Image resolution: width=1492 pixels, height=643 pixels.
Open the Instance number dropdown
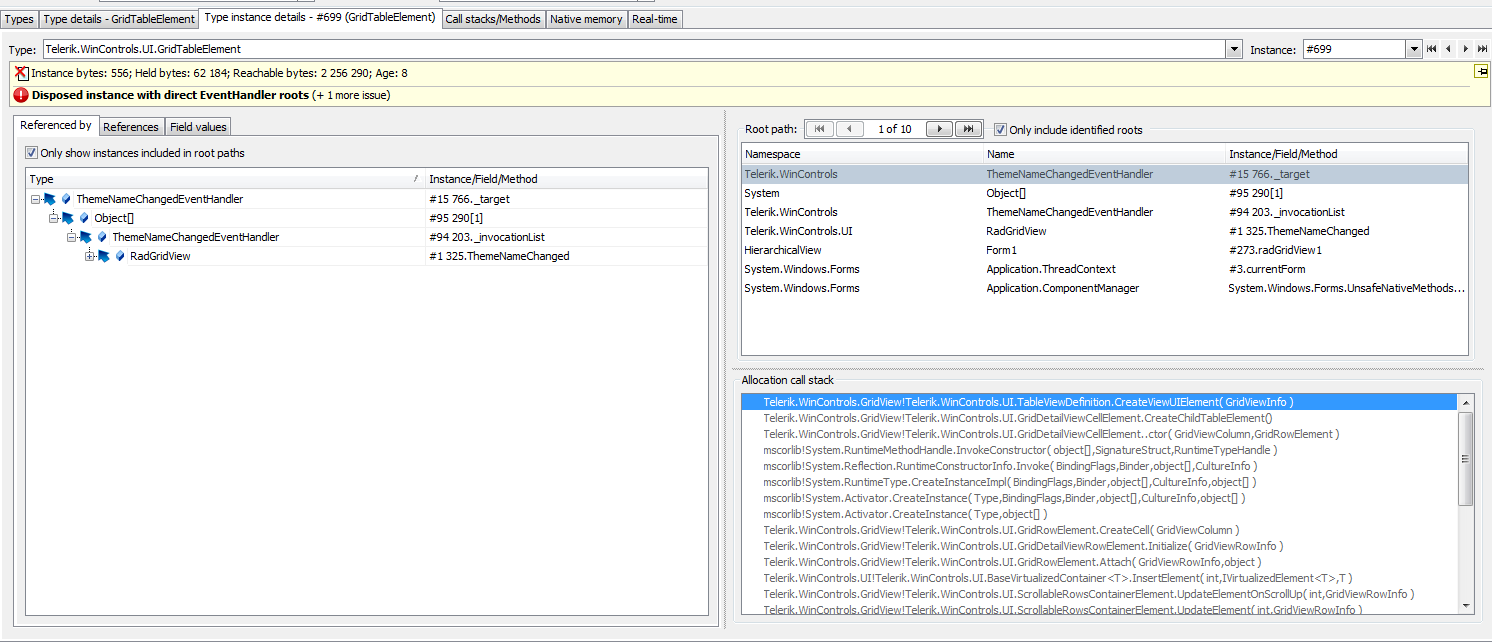(1413, 49)
